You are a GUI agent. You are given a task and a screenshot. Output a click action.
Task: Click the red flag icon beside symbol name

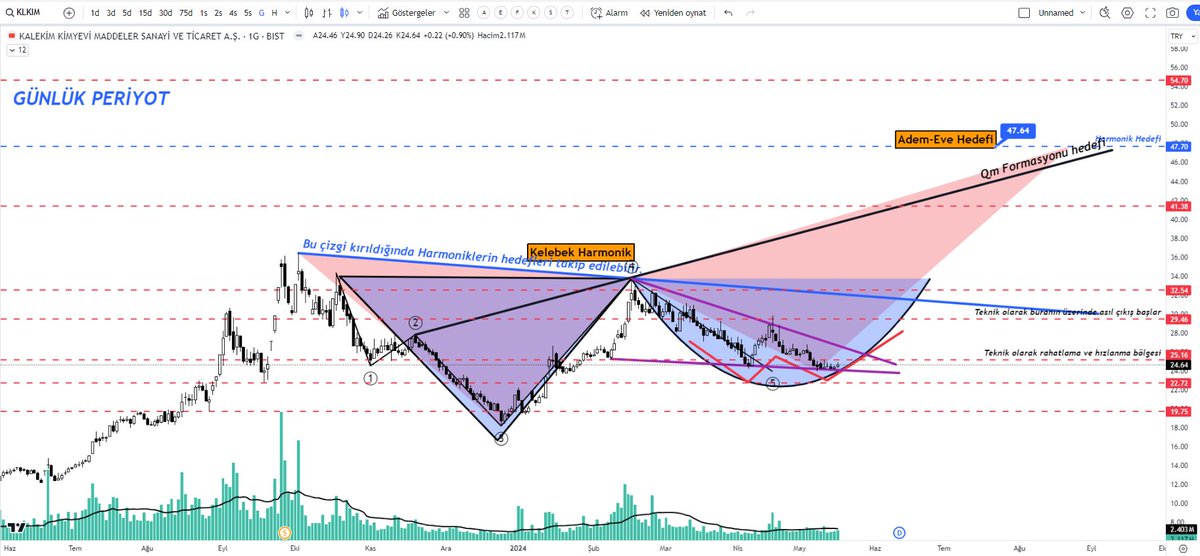(x=12, y=36)
